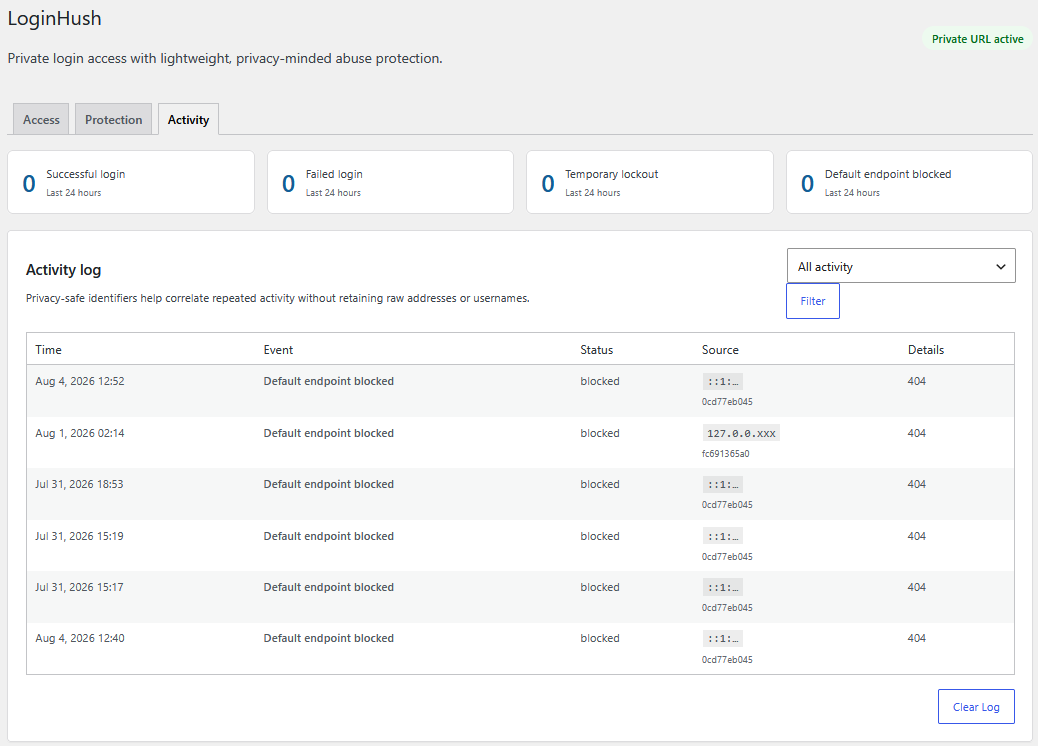Click the Aug 4, 2026 12:40 timestamp
This screenshot has width=1038, height=746.
click(79, 638)
